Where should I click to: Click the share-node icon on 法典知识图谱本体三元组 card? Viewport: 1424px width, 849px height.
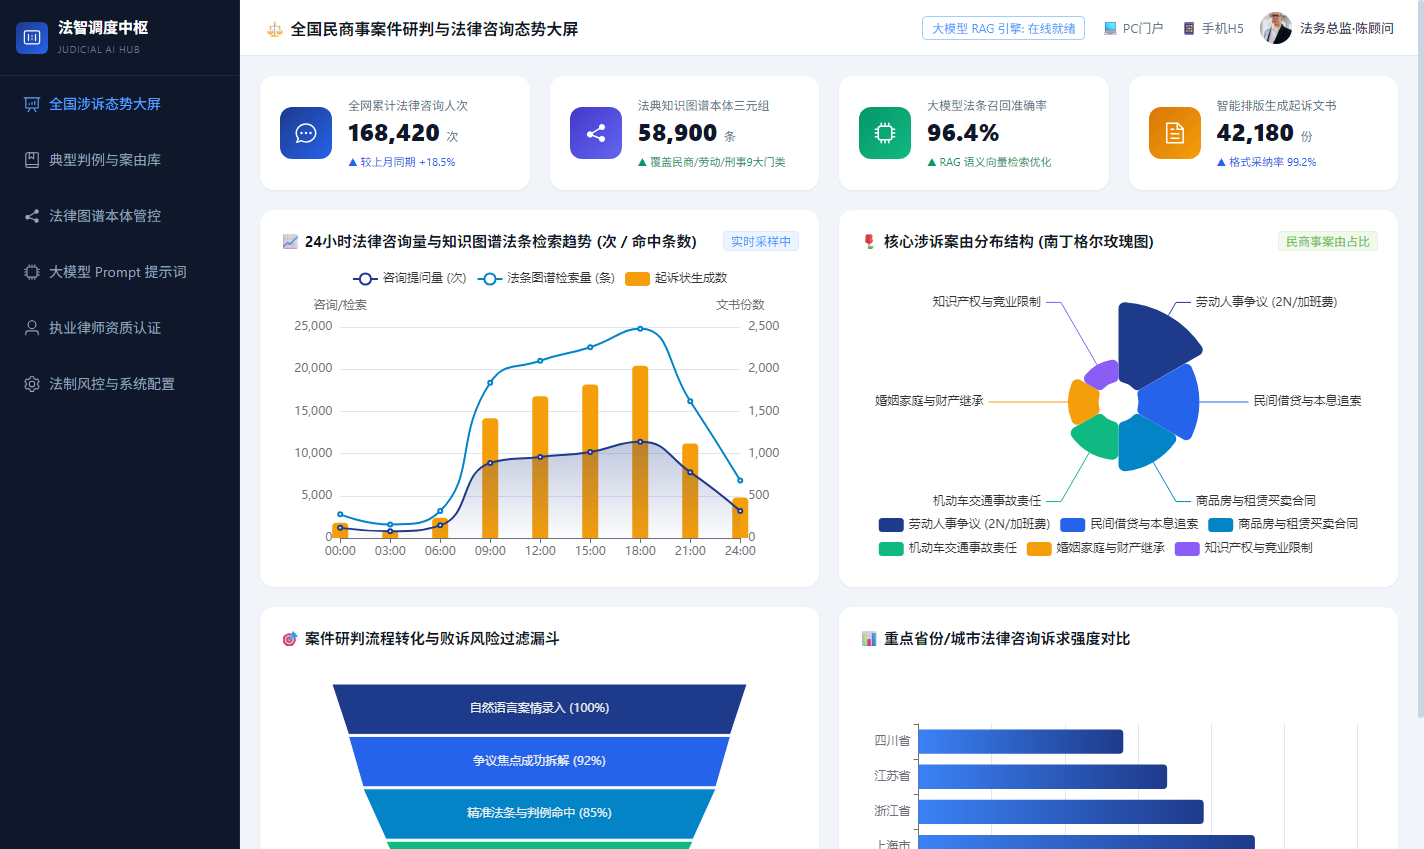click(x=596, y=133)
